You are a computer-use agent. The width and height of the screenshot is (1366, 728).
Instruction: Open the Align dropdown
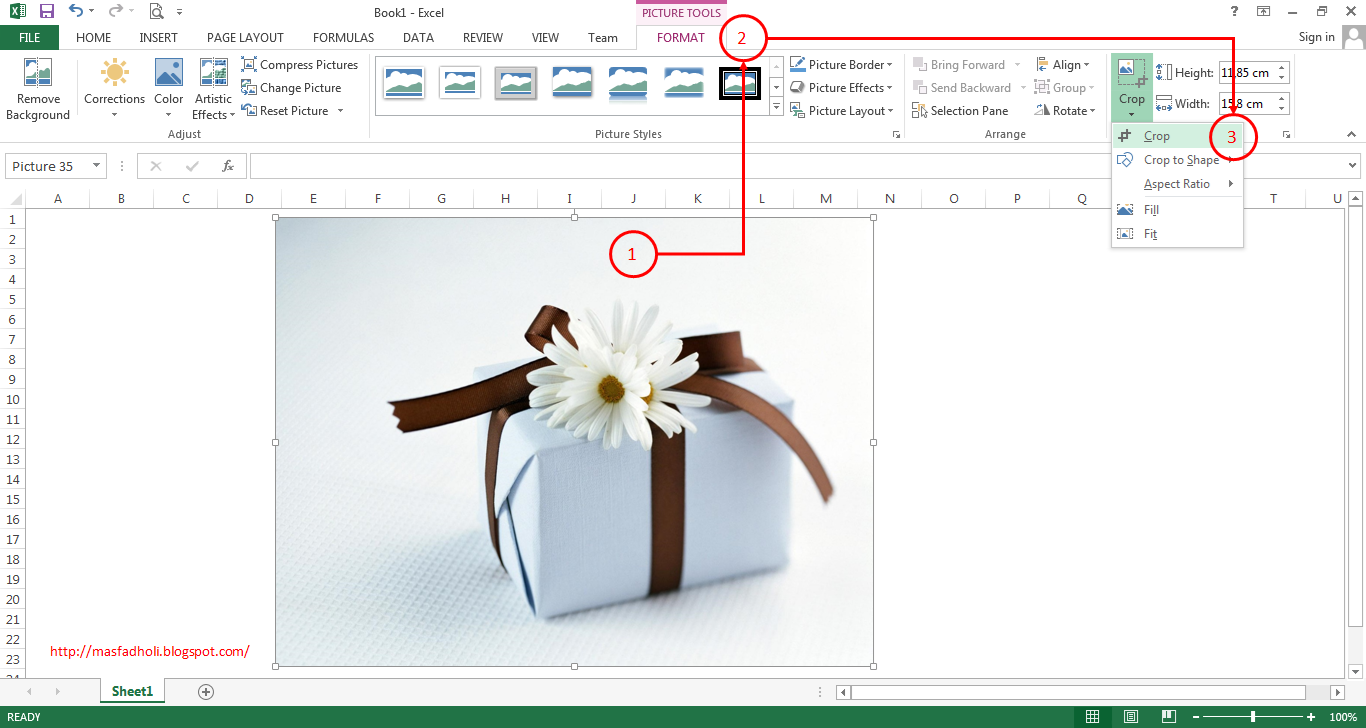[1063, 65]
